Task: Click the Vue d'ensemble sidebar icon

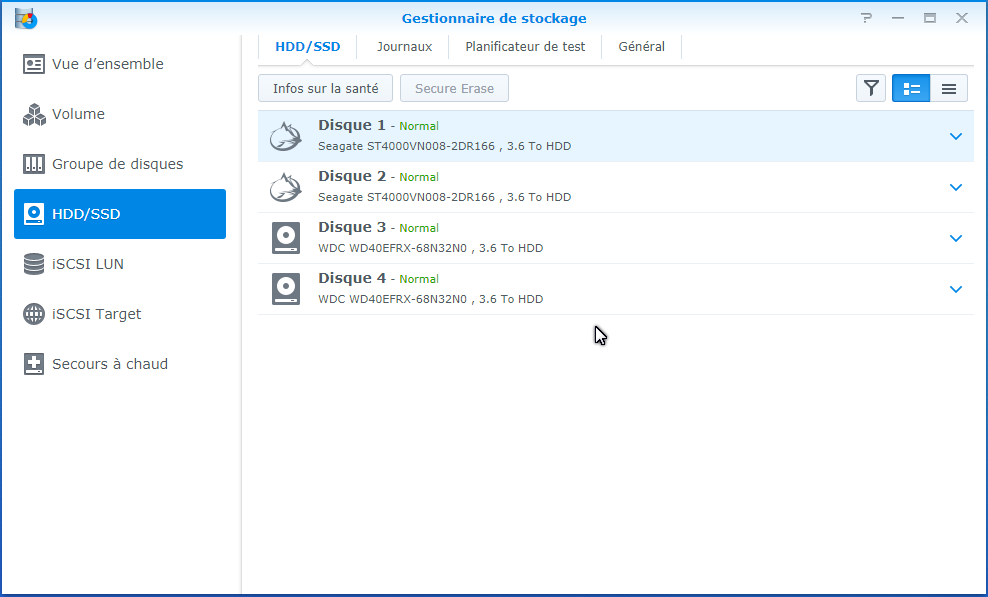Action: [33, 64]
